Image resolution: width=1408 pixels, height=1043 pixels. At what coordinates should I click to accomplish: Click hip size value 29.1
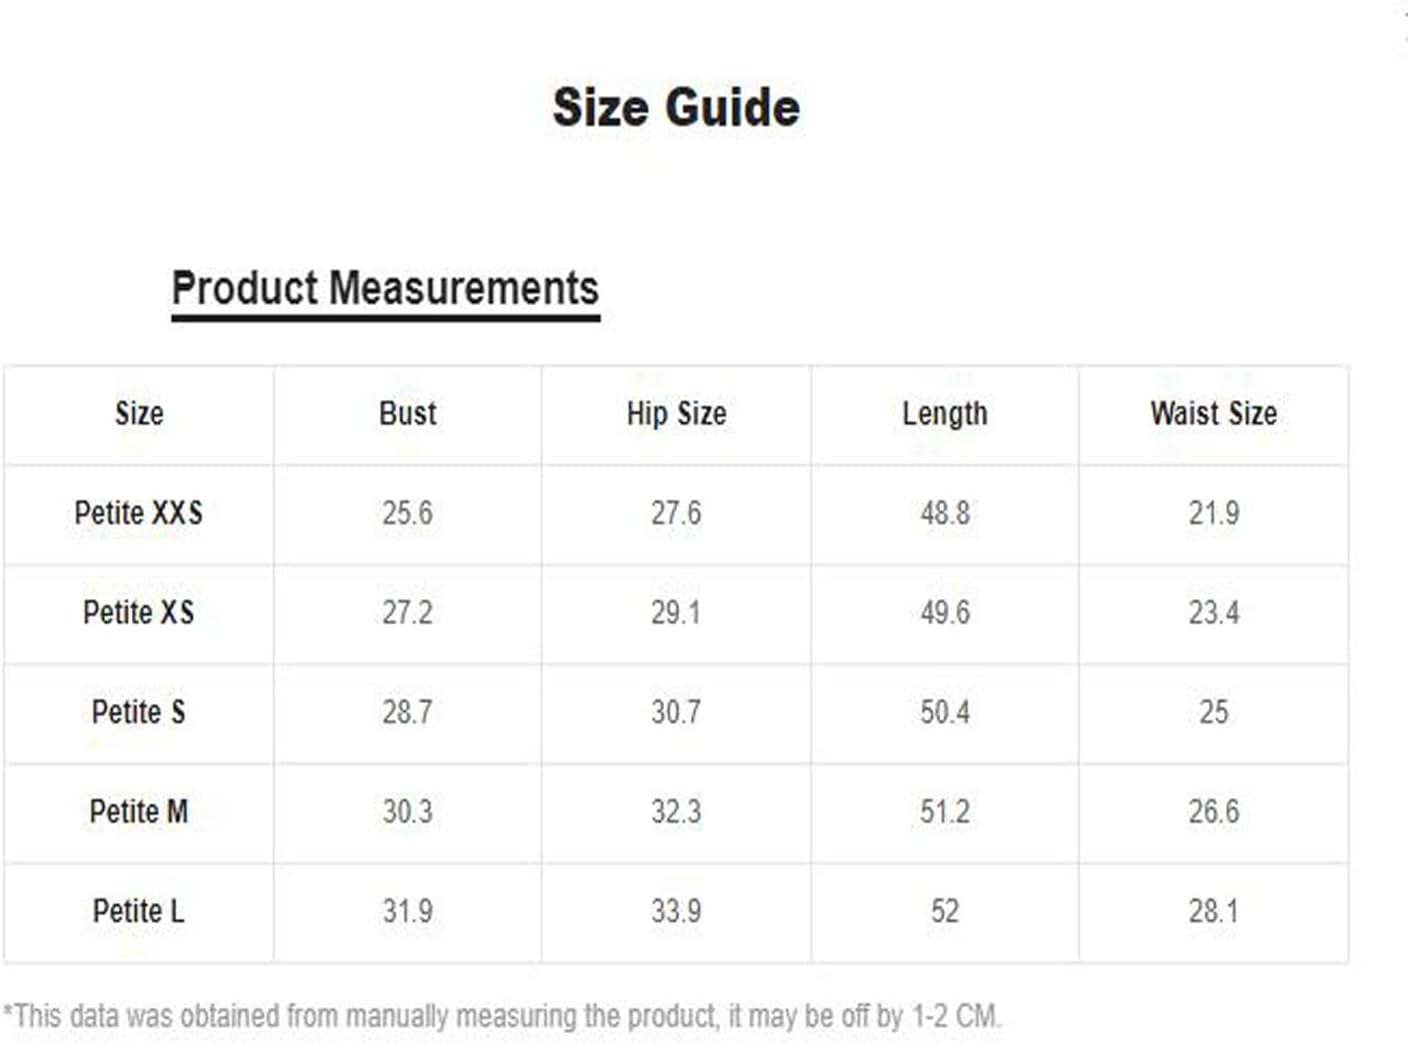[x=676, y=612]
